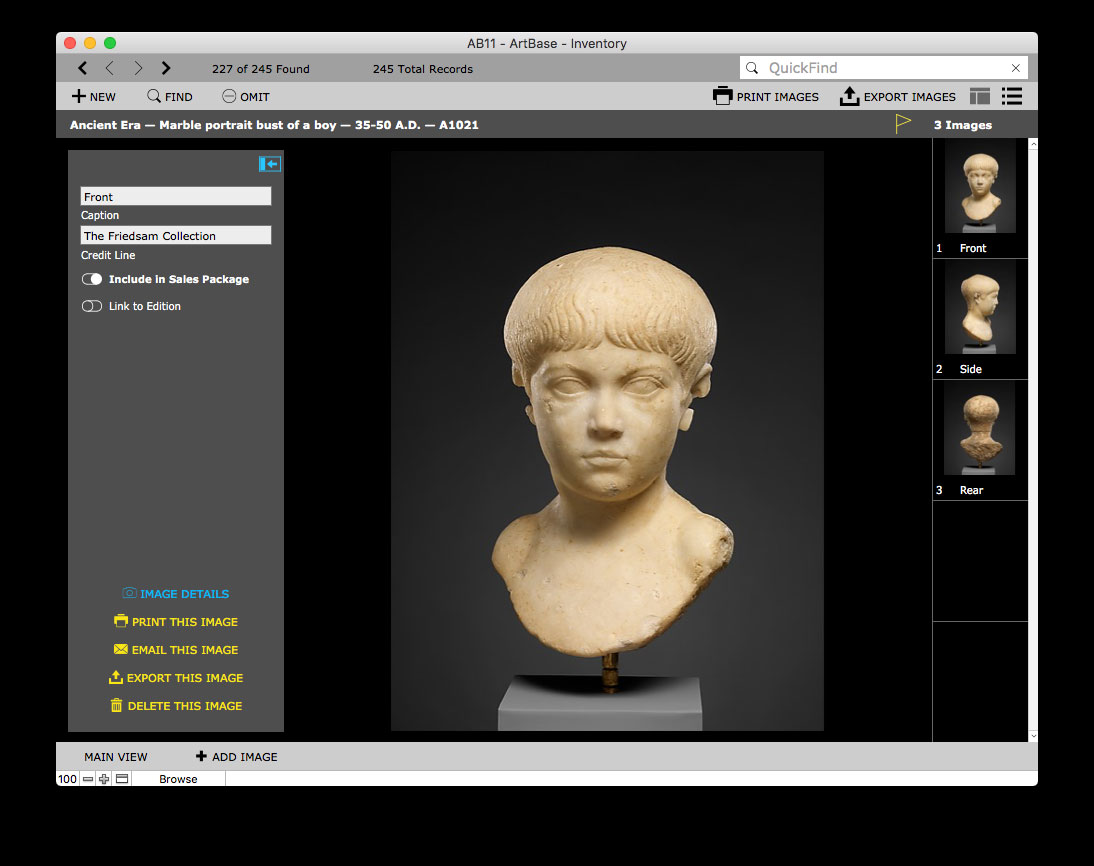This screenshot has height=866, width=1094.
Task: Click the magnifier in QuickFind
Action: (x=752, y=68)
